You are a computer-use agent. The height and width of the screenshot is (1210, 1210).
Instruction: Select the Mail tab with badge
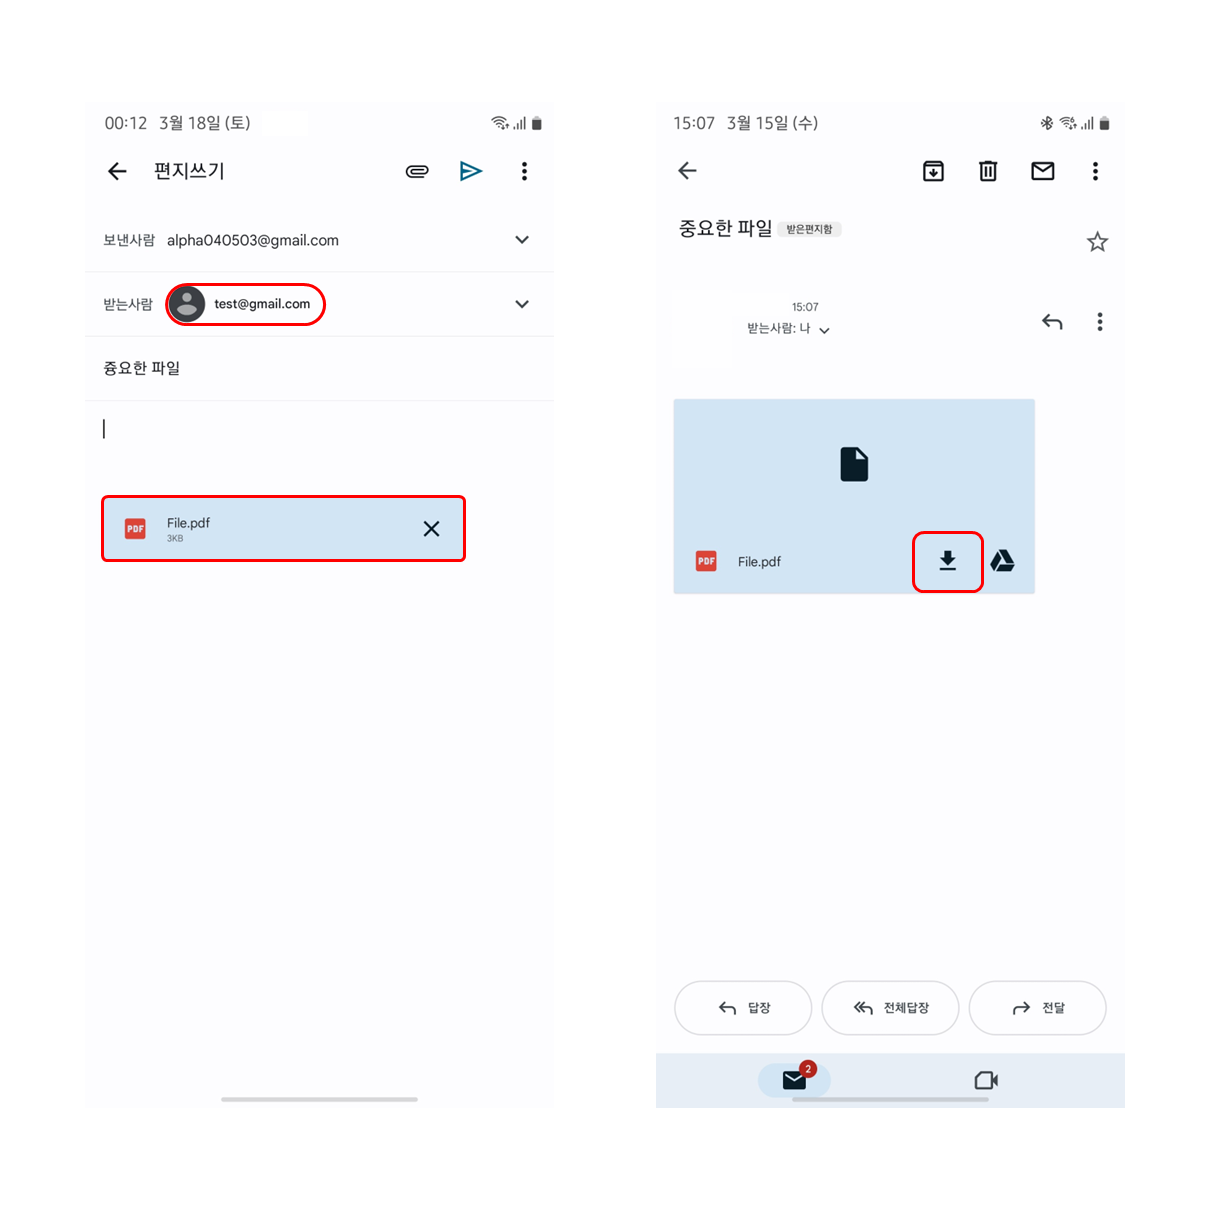tap(794, 1080)
